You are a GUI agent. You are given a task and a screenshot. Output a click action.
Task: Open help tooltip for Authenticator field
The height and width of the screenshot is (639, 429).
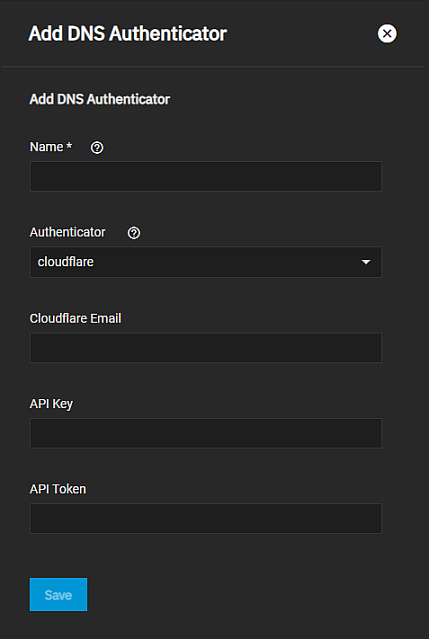(x=134, y=233)
